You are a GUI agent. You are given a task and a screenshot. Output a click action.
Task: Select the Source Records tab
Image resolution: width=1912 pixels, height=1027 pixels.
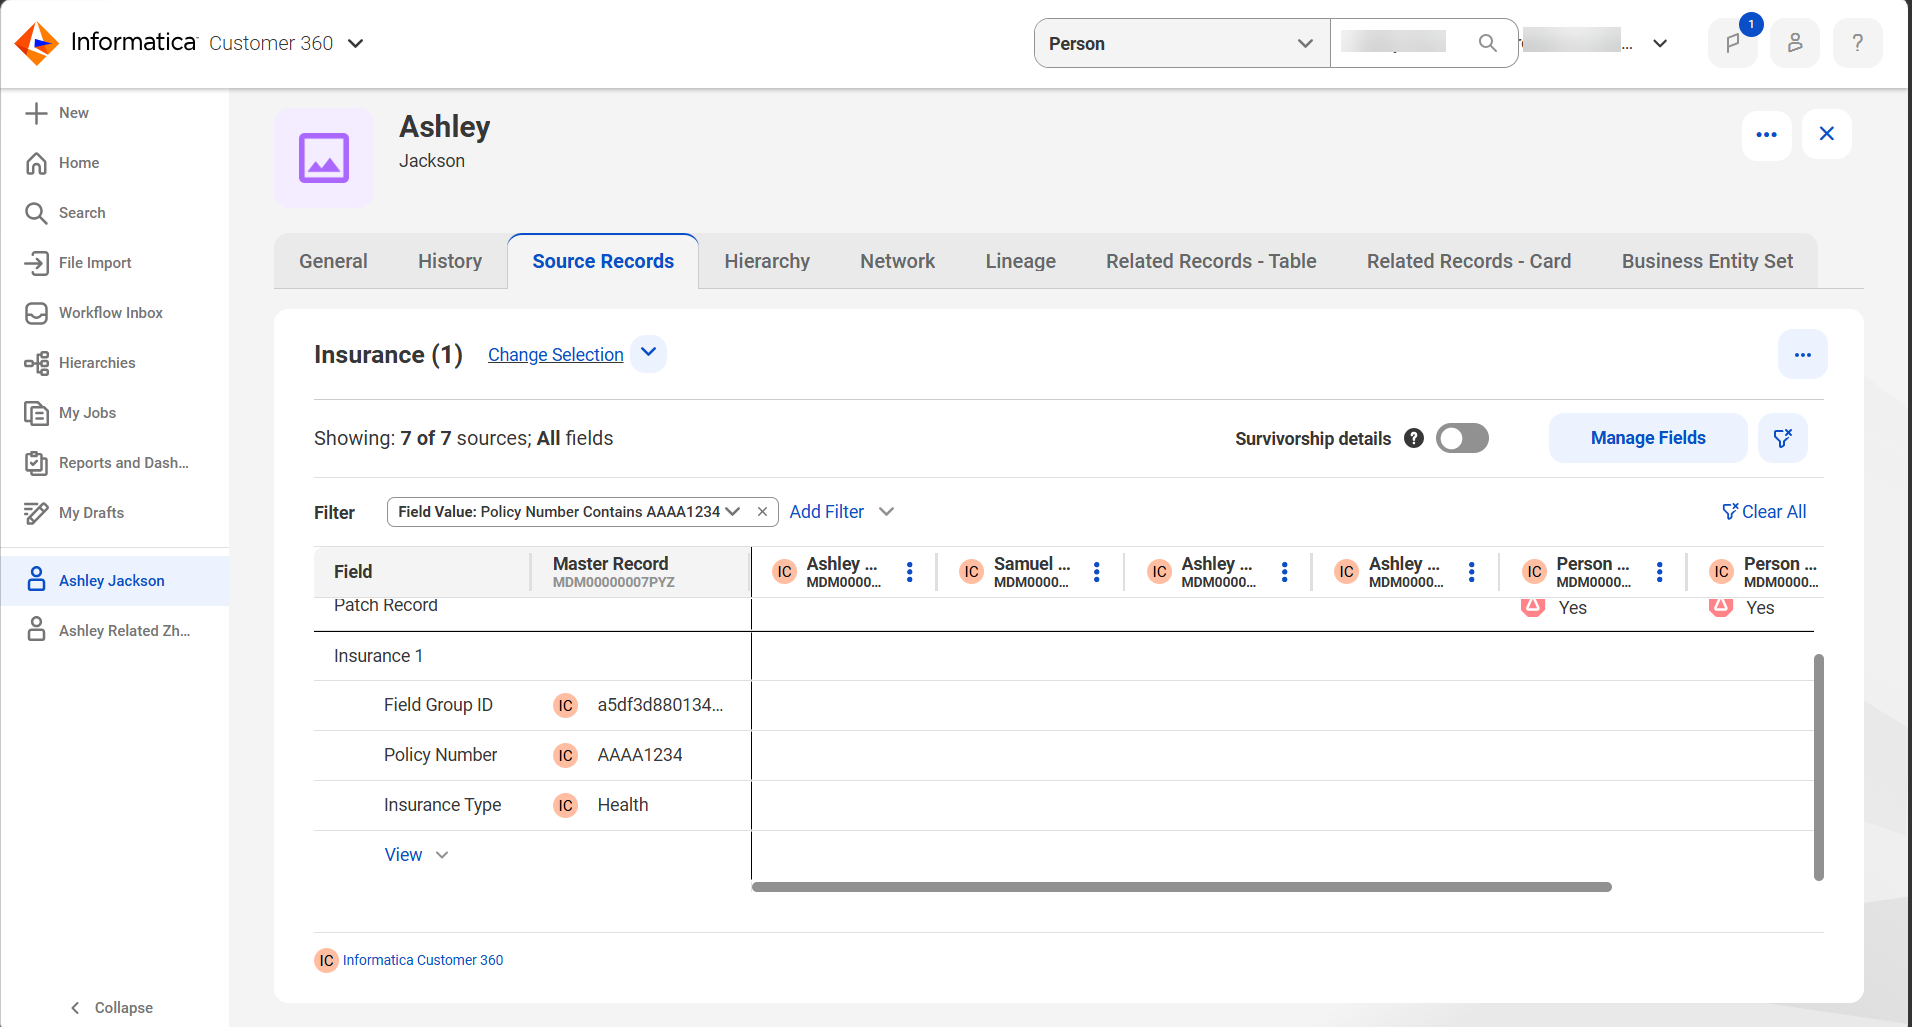pos(603,261)
